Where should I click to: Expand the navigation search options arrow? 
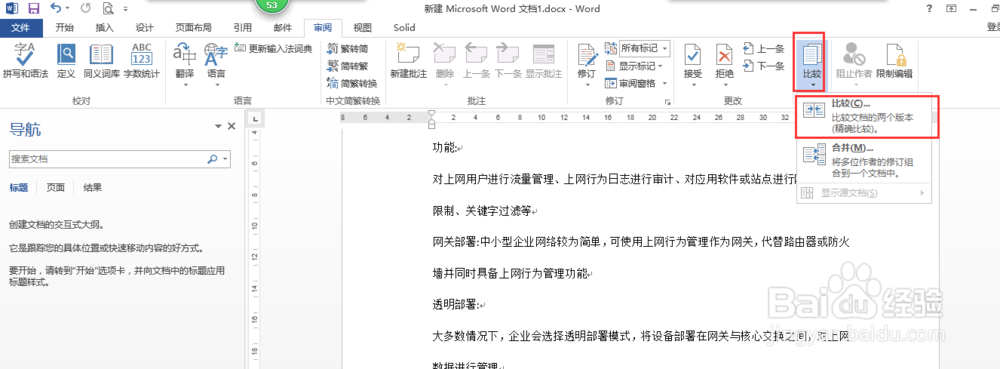[225, 159]
